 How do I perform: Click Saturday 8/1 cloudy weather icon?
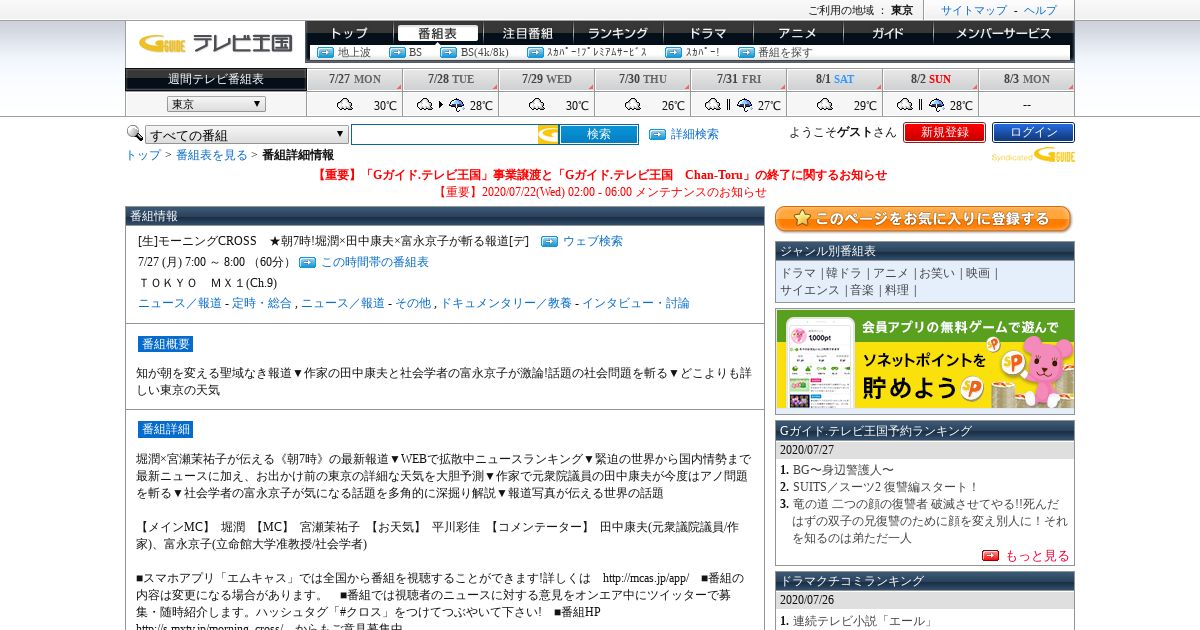click(825, 105)
